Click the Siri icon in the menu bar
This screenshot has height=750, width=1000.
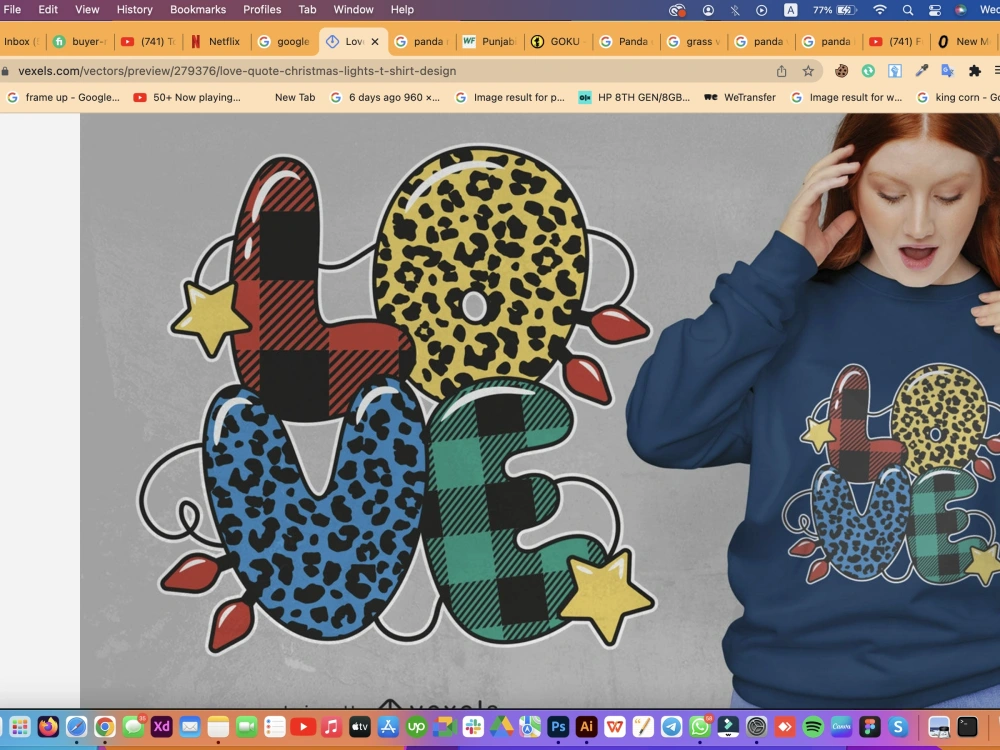[x=961, y=10]
